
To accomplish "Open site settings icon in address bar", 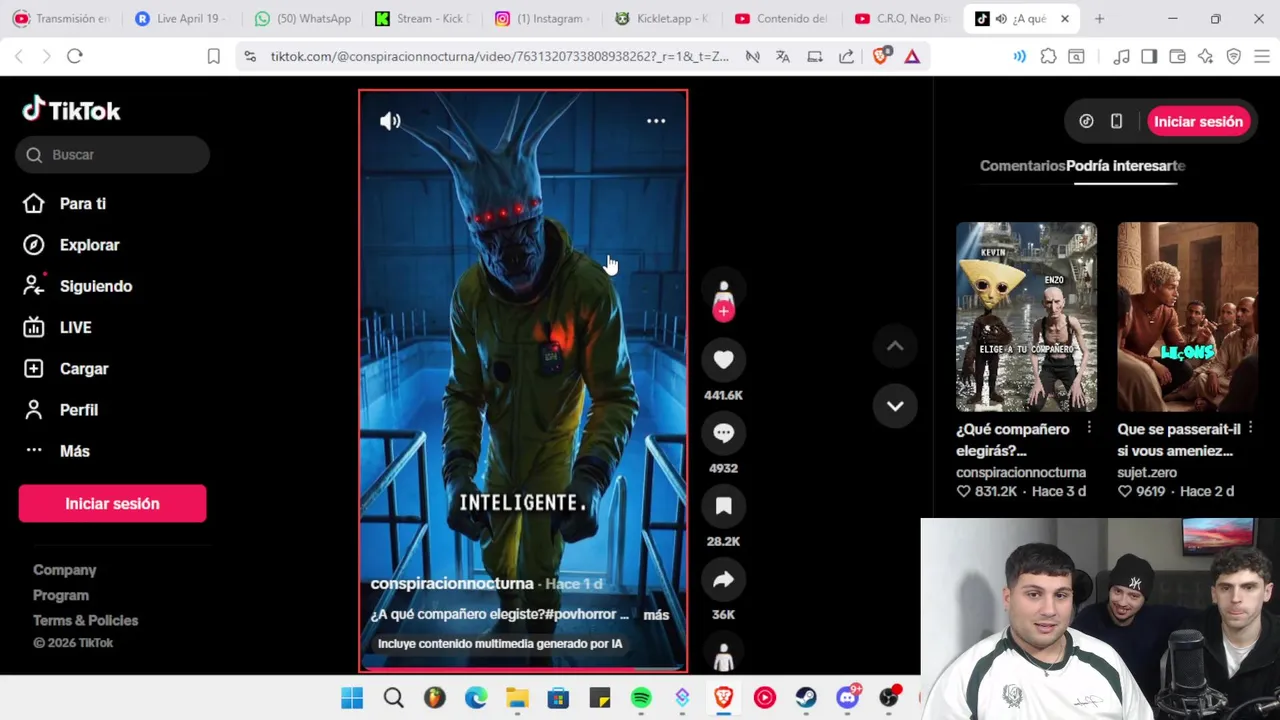I will pos(250,57).
